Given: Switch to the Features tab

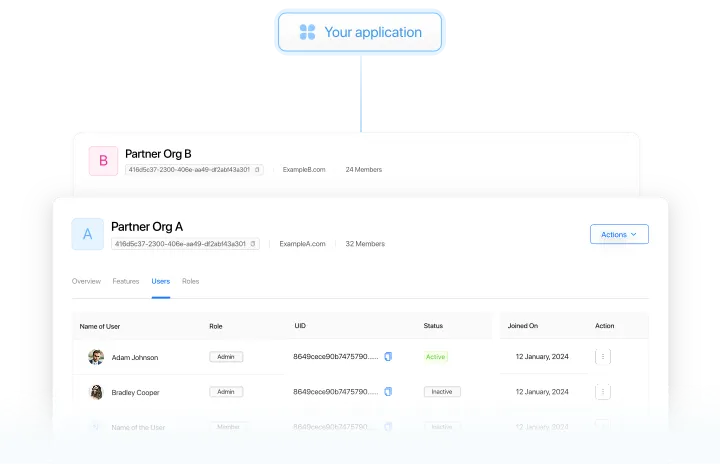Looking at the screenshot, I should (x=126, y=281).
